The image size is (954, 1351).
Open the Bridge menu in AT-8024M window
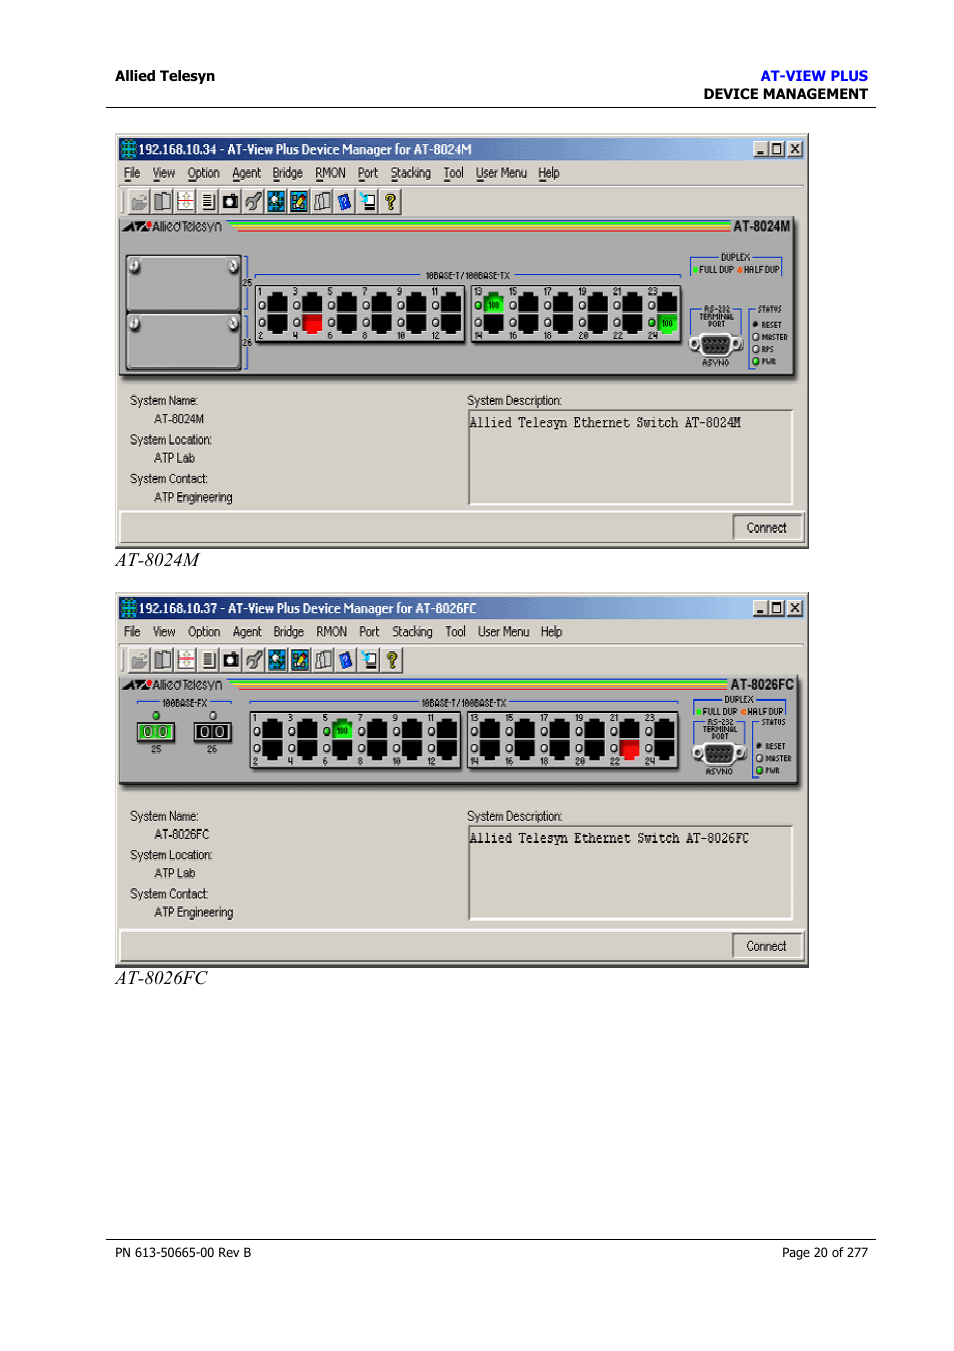pos(288,173)
